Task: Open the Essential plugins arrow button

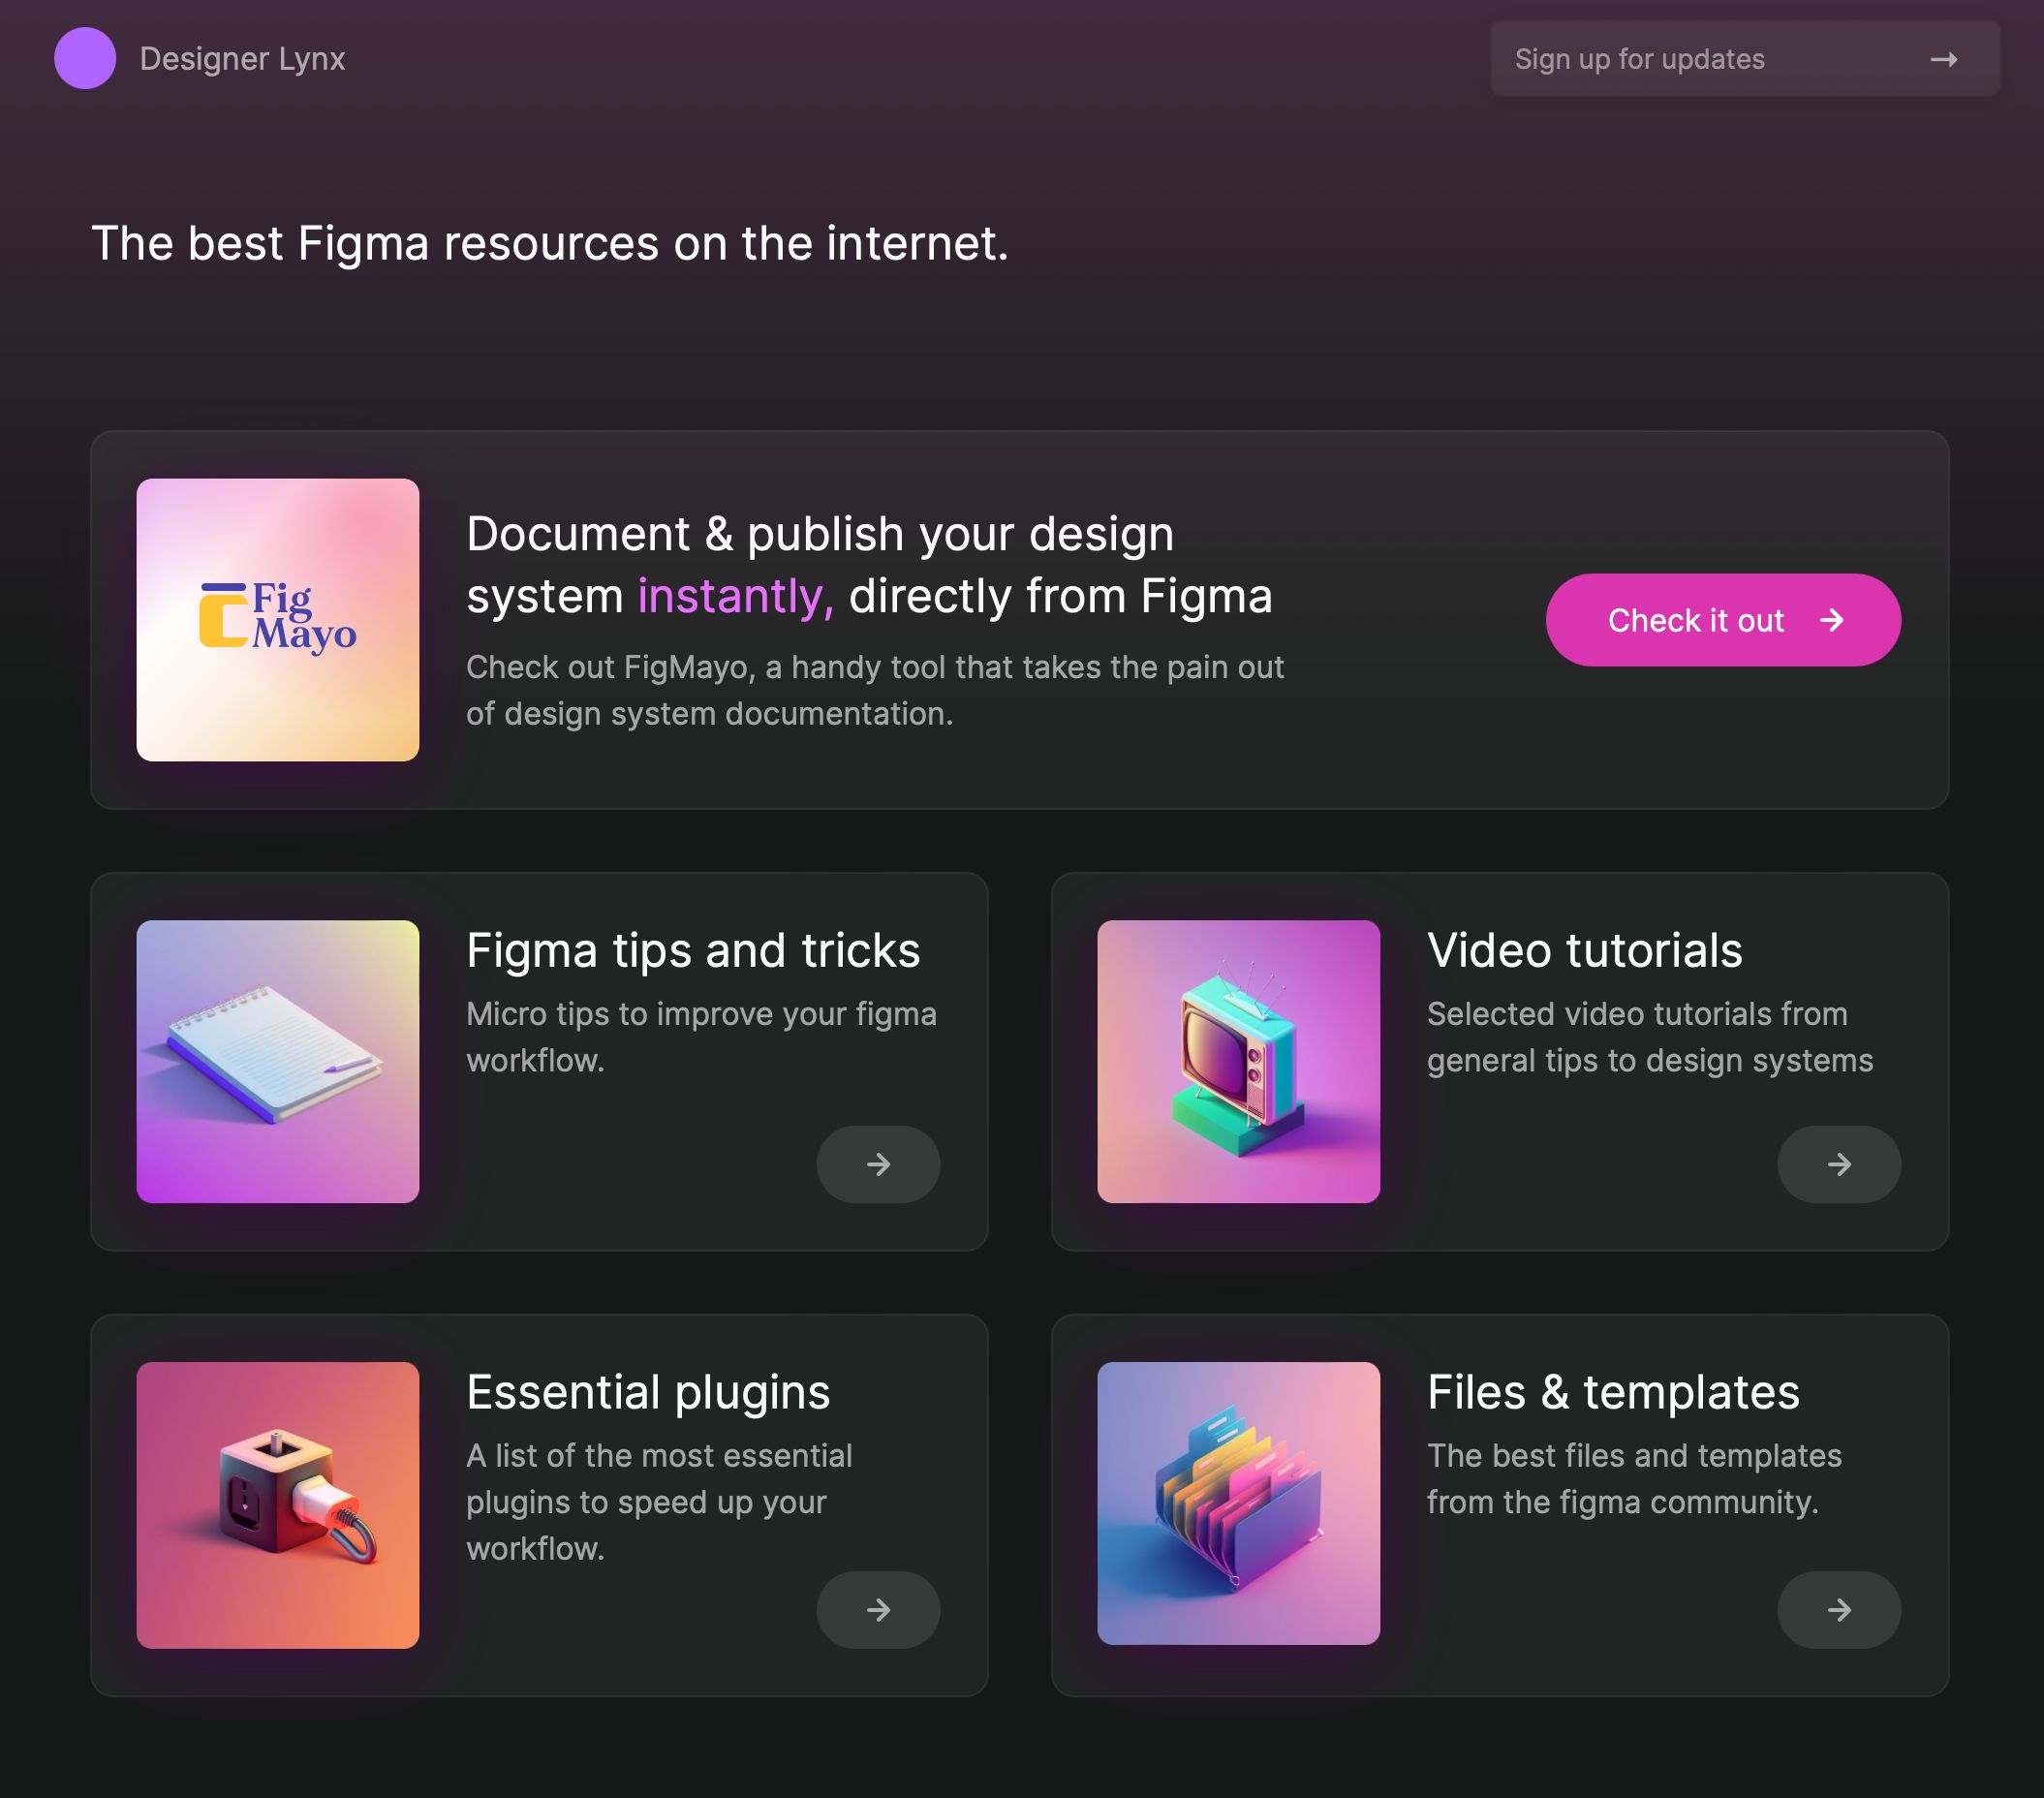Action: tap(878, 1610)
